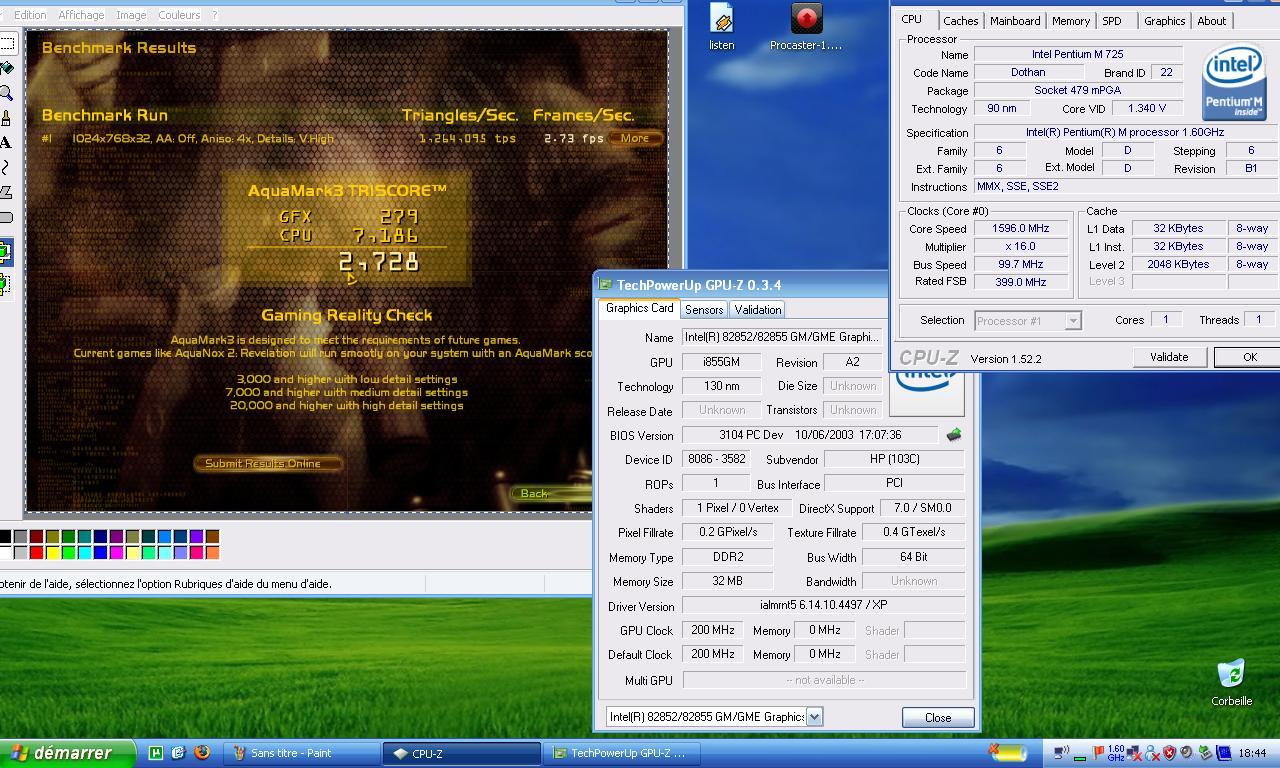Open the Procaster desktop shortcut
This screenshot has height=768, width=1280.
[x=806, y=27]
